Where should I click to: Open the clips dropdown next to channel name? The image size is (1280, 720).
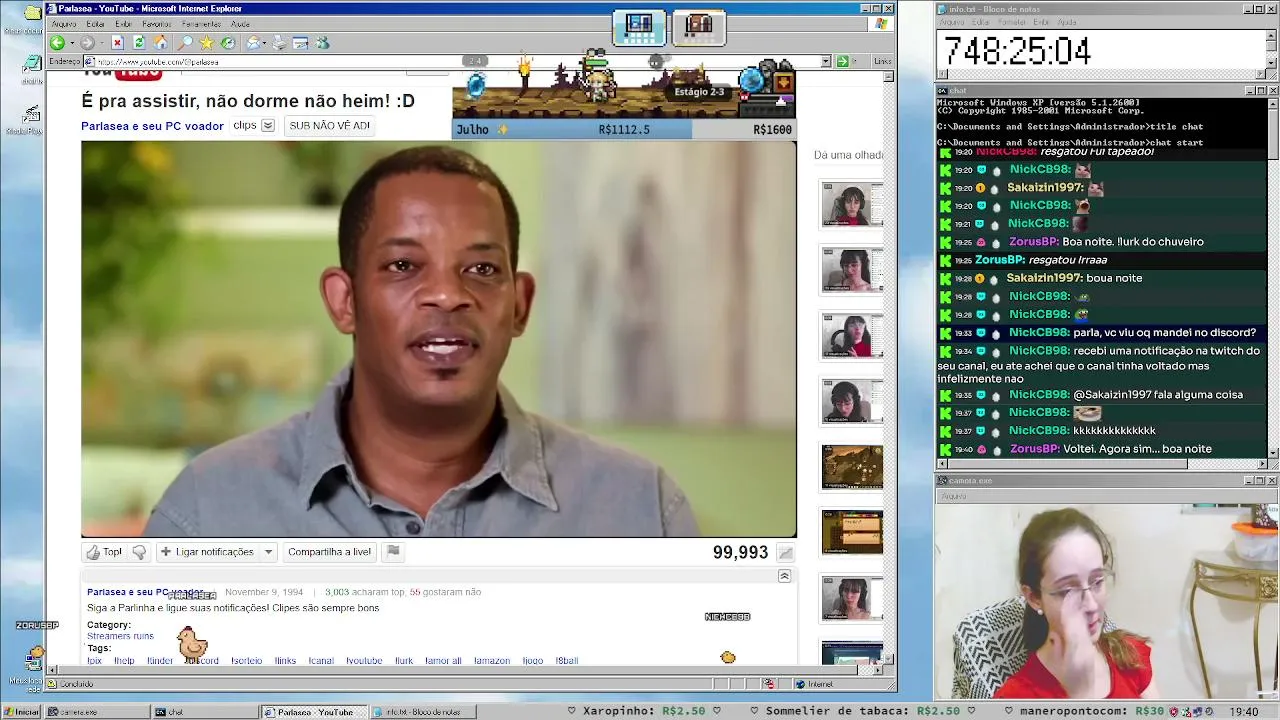268,126
